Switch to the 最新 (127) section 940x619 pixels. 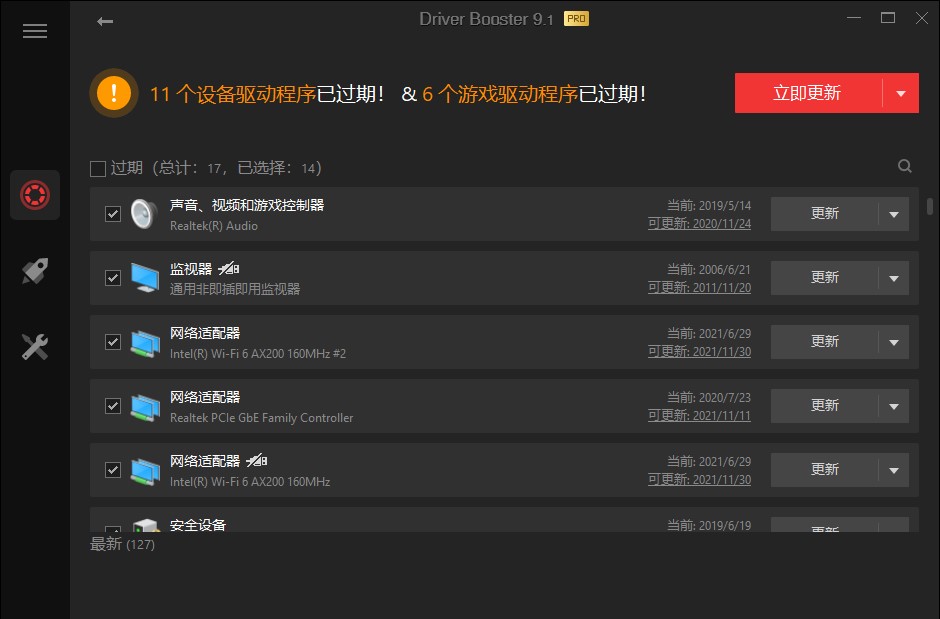pos(124,544)
